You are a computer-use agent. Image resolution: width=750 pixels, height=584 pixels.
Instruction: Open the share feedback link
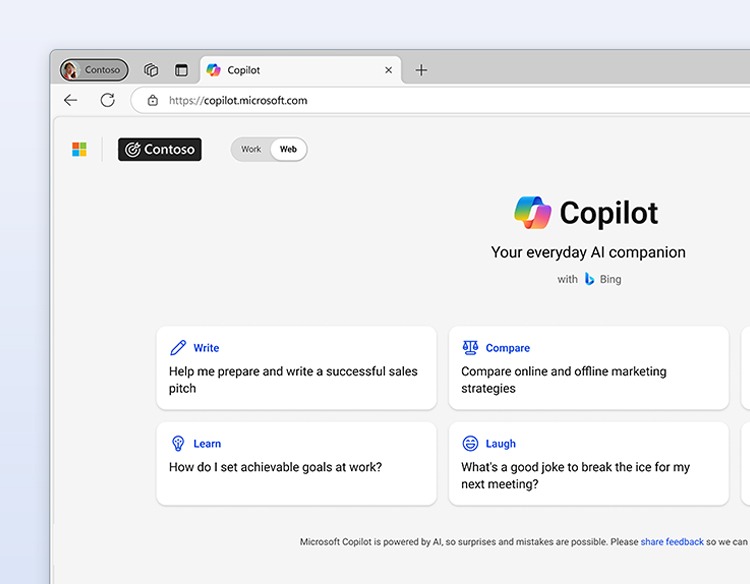672,542
